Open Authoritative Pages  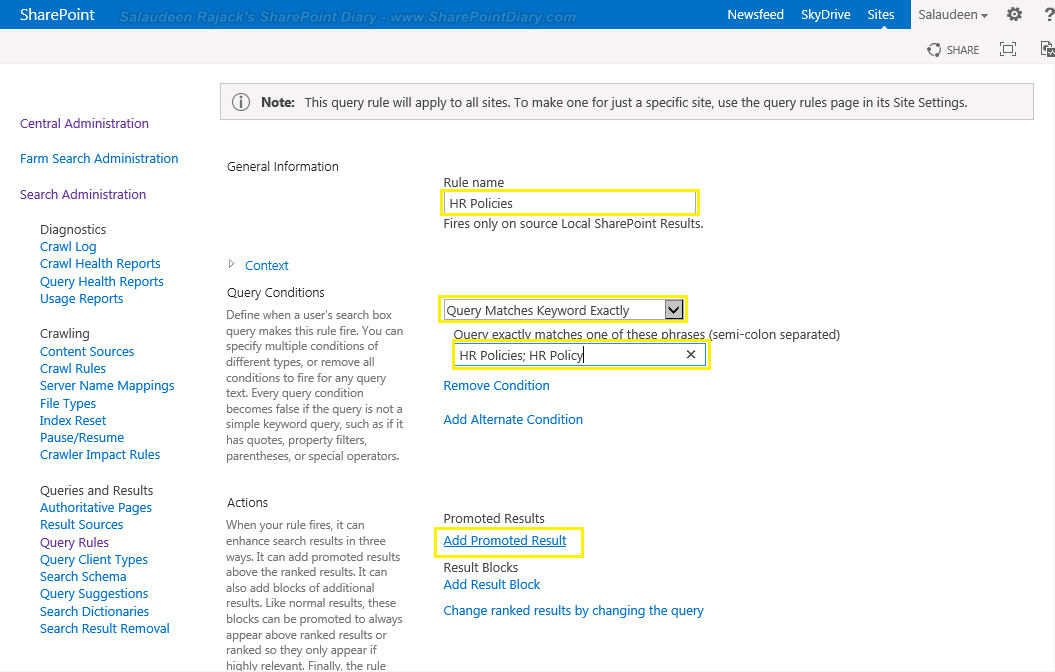(96, 507)
